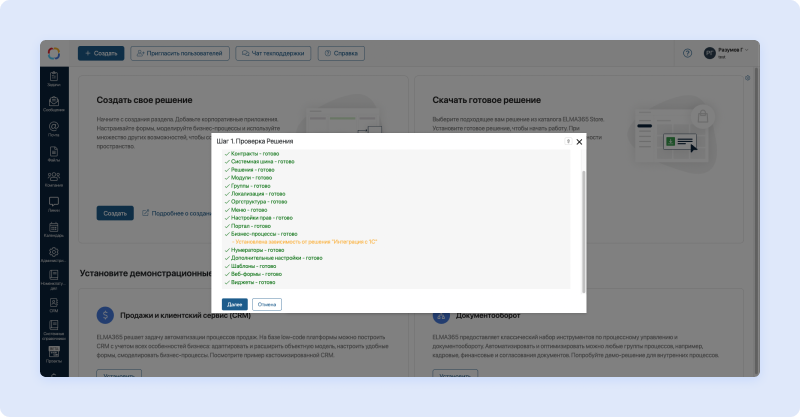Open Сообщения in the left sidebar

pyautogui.click(x=53, y=104)
